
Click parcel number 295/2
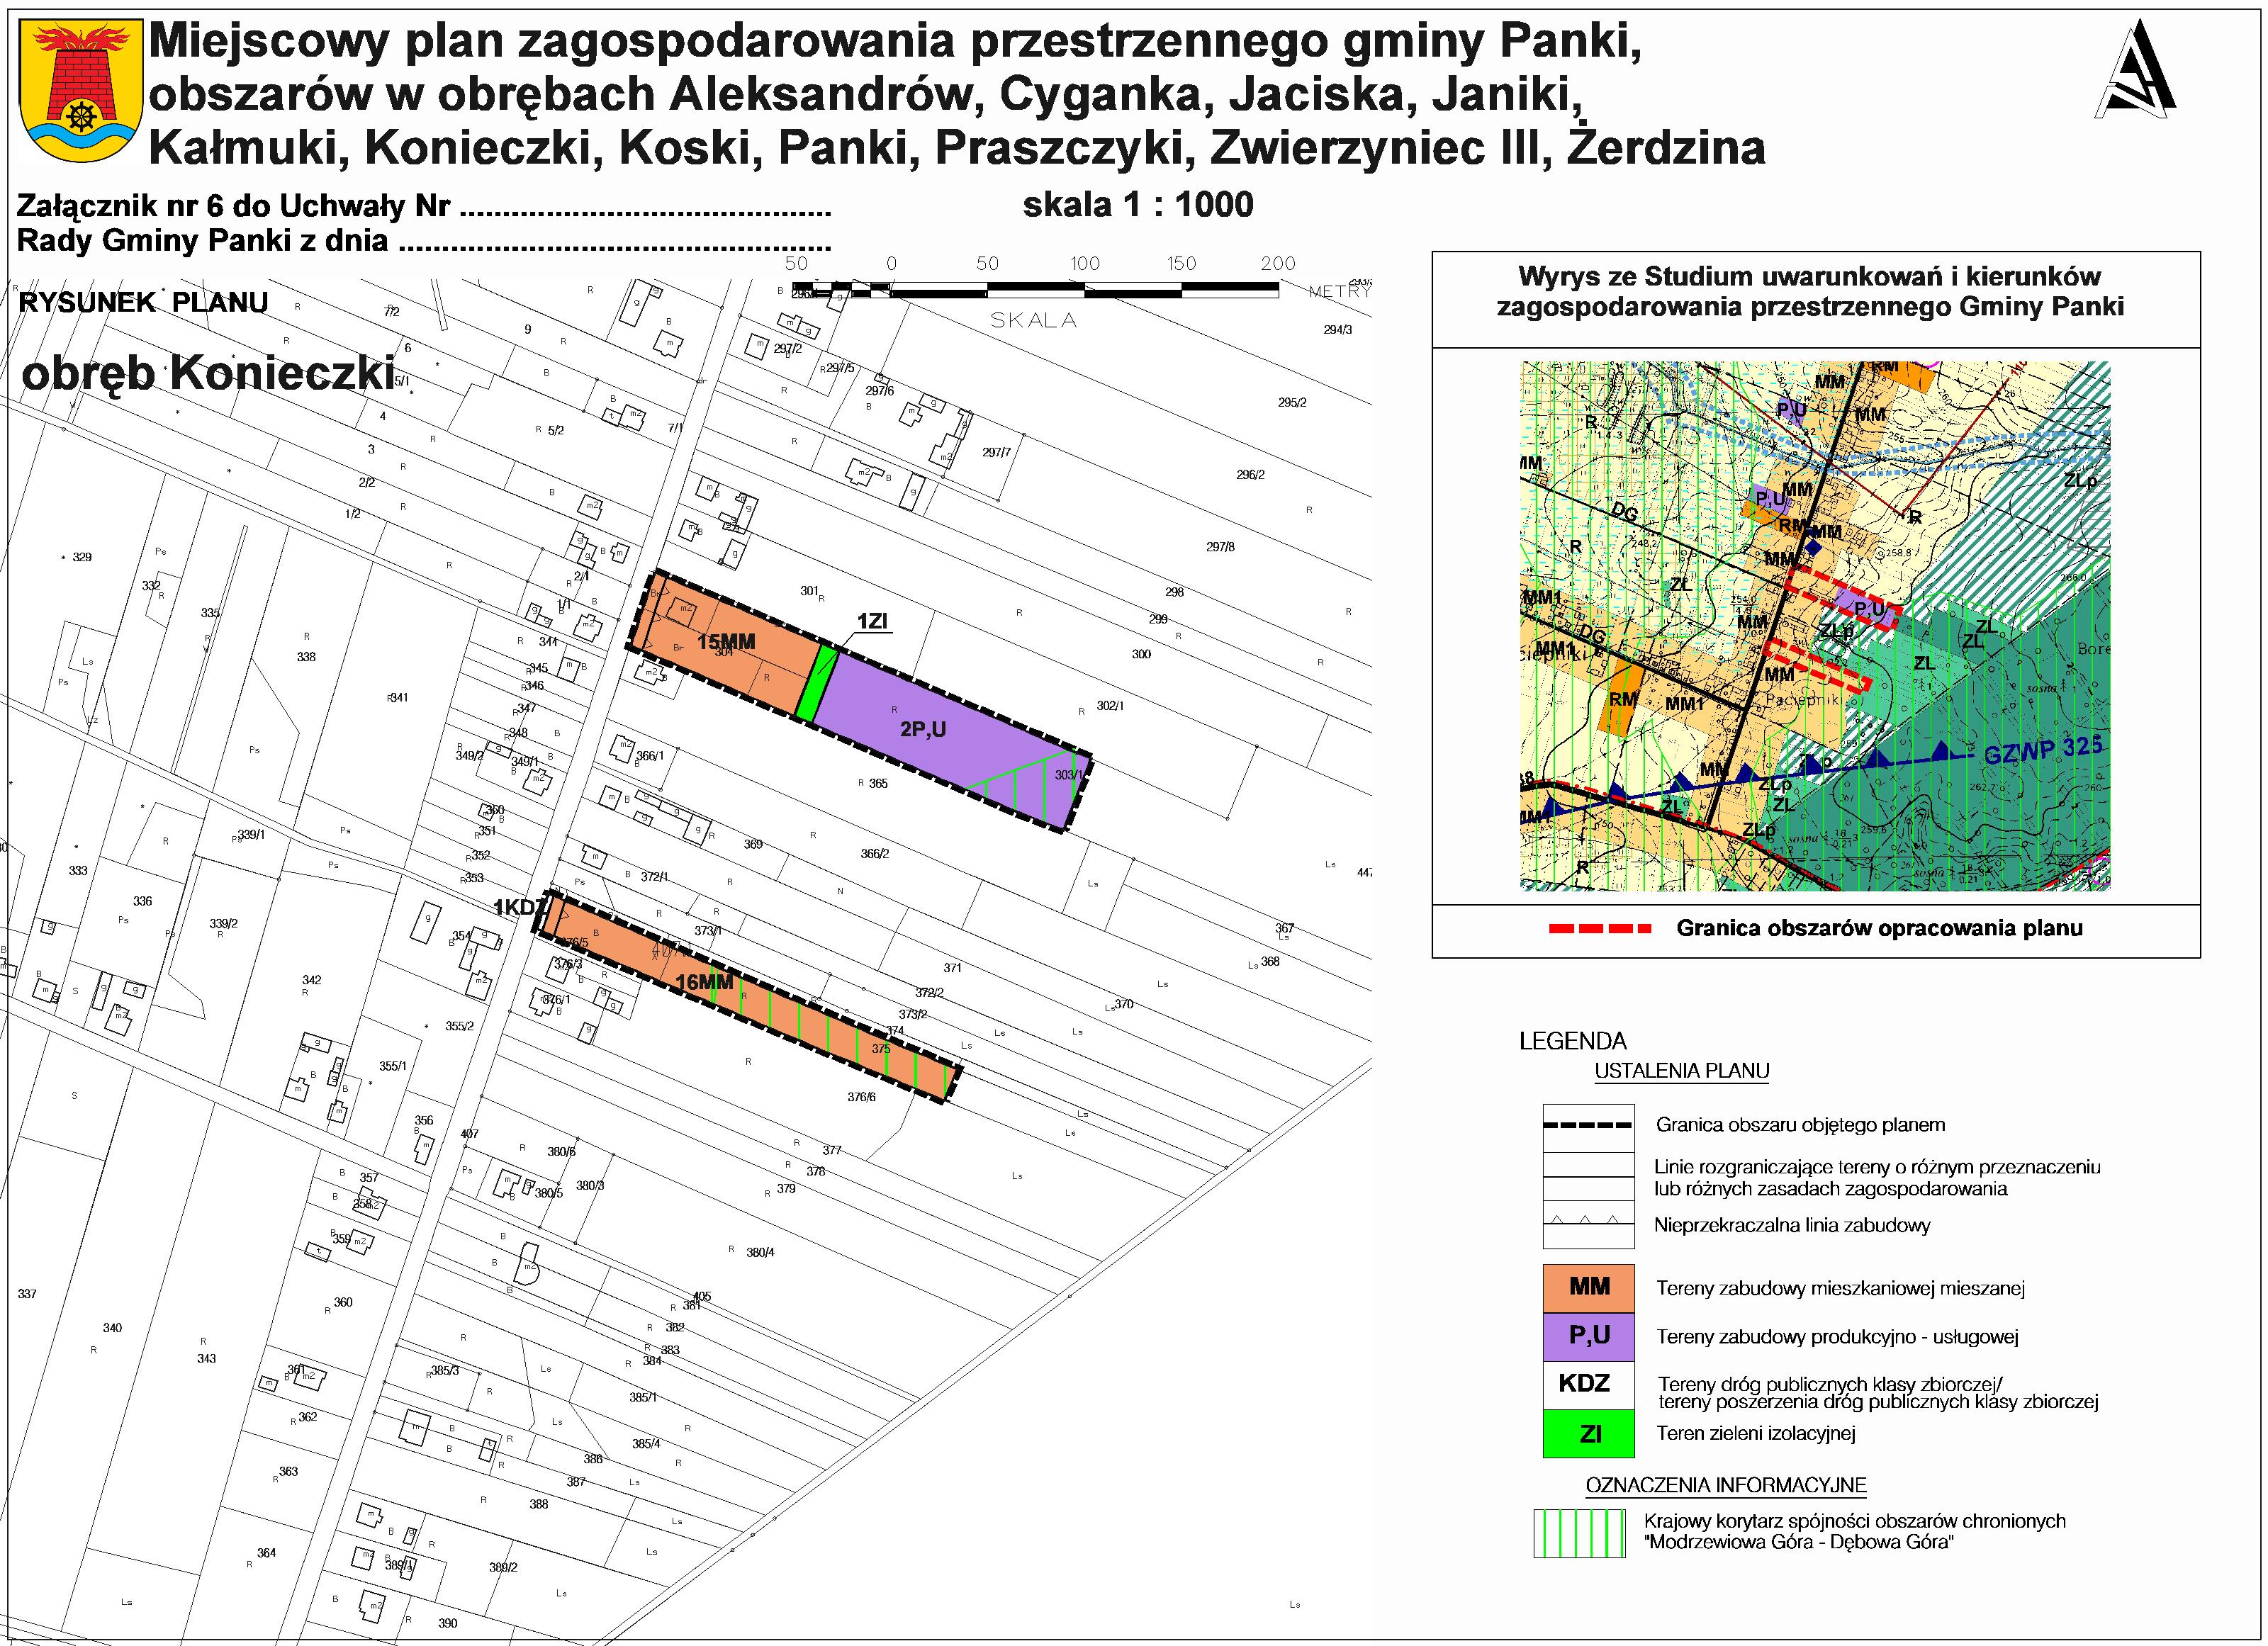1291,402
